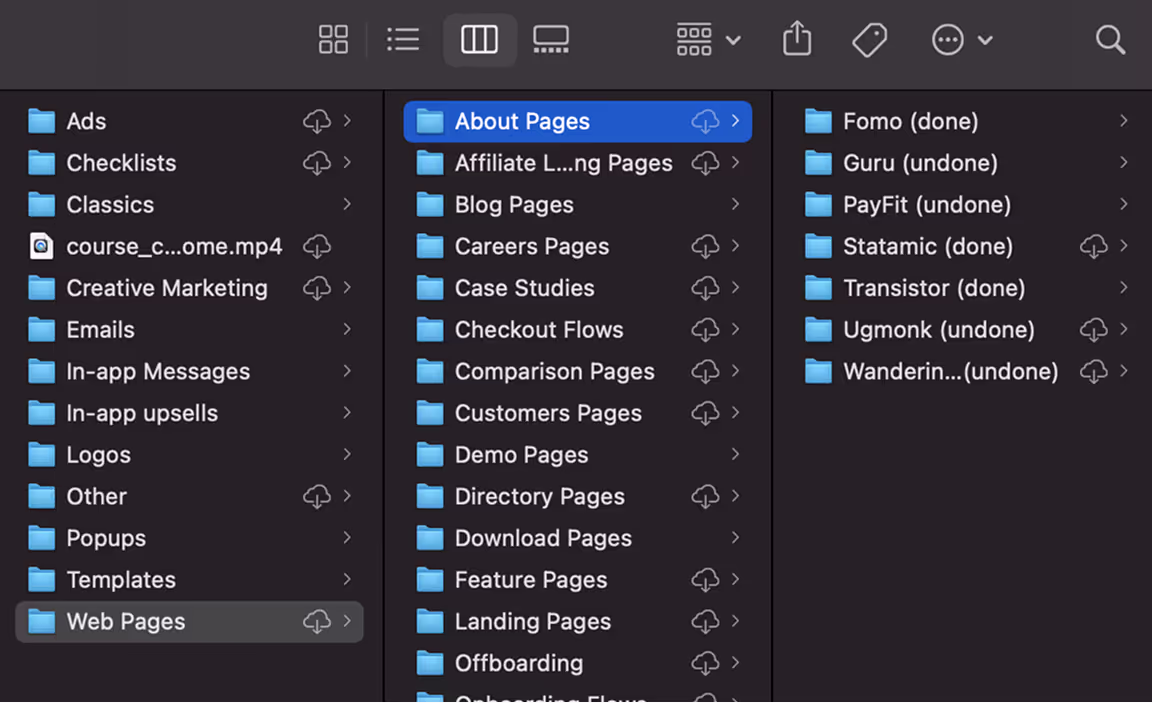The width and height of the screenshot is (1152, 703).
Task: Download Landing Pages from cloud
Action: 705,622
